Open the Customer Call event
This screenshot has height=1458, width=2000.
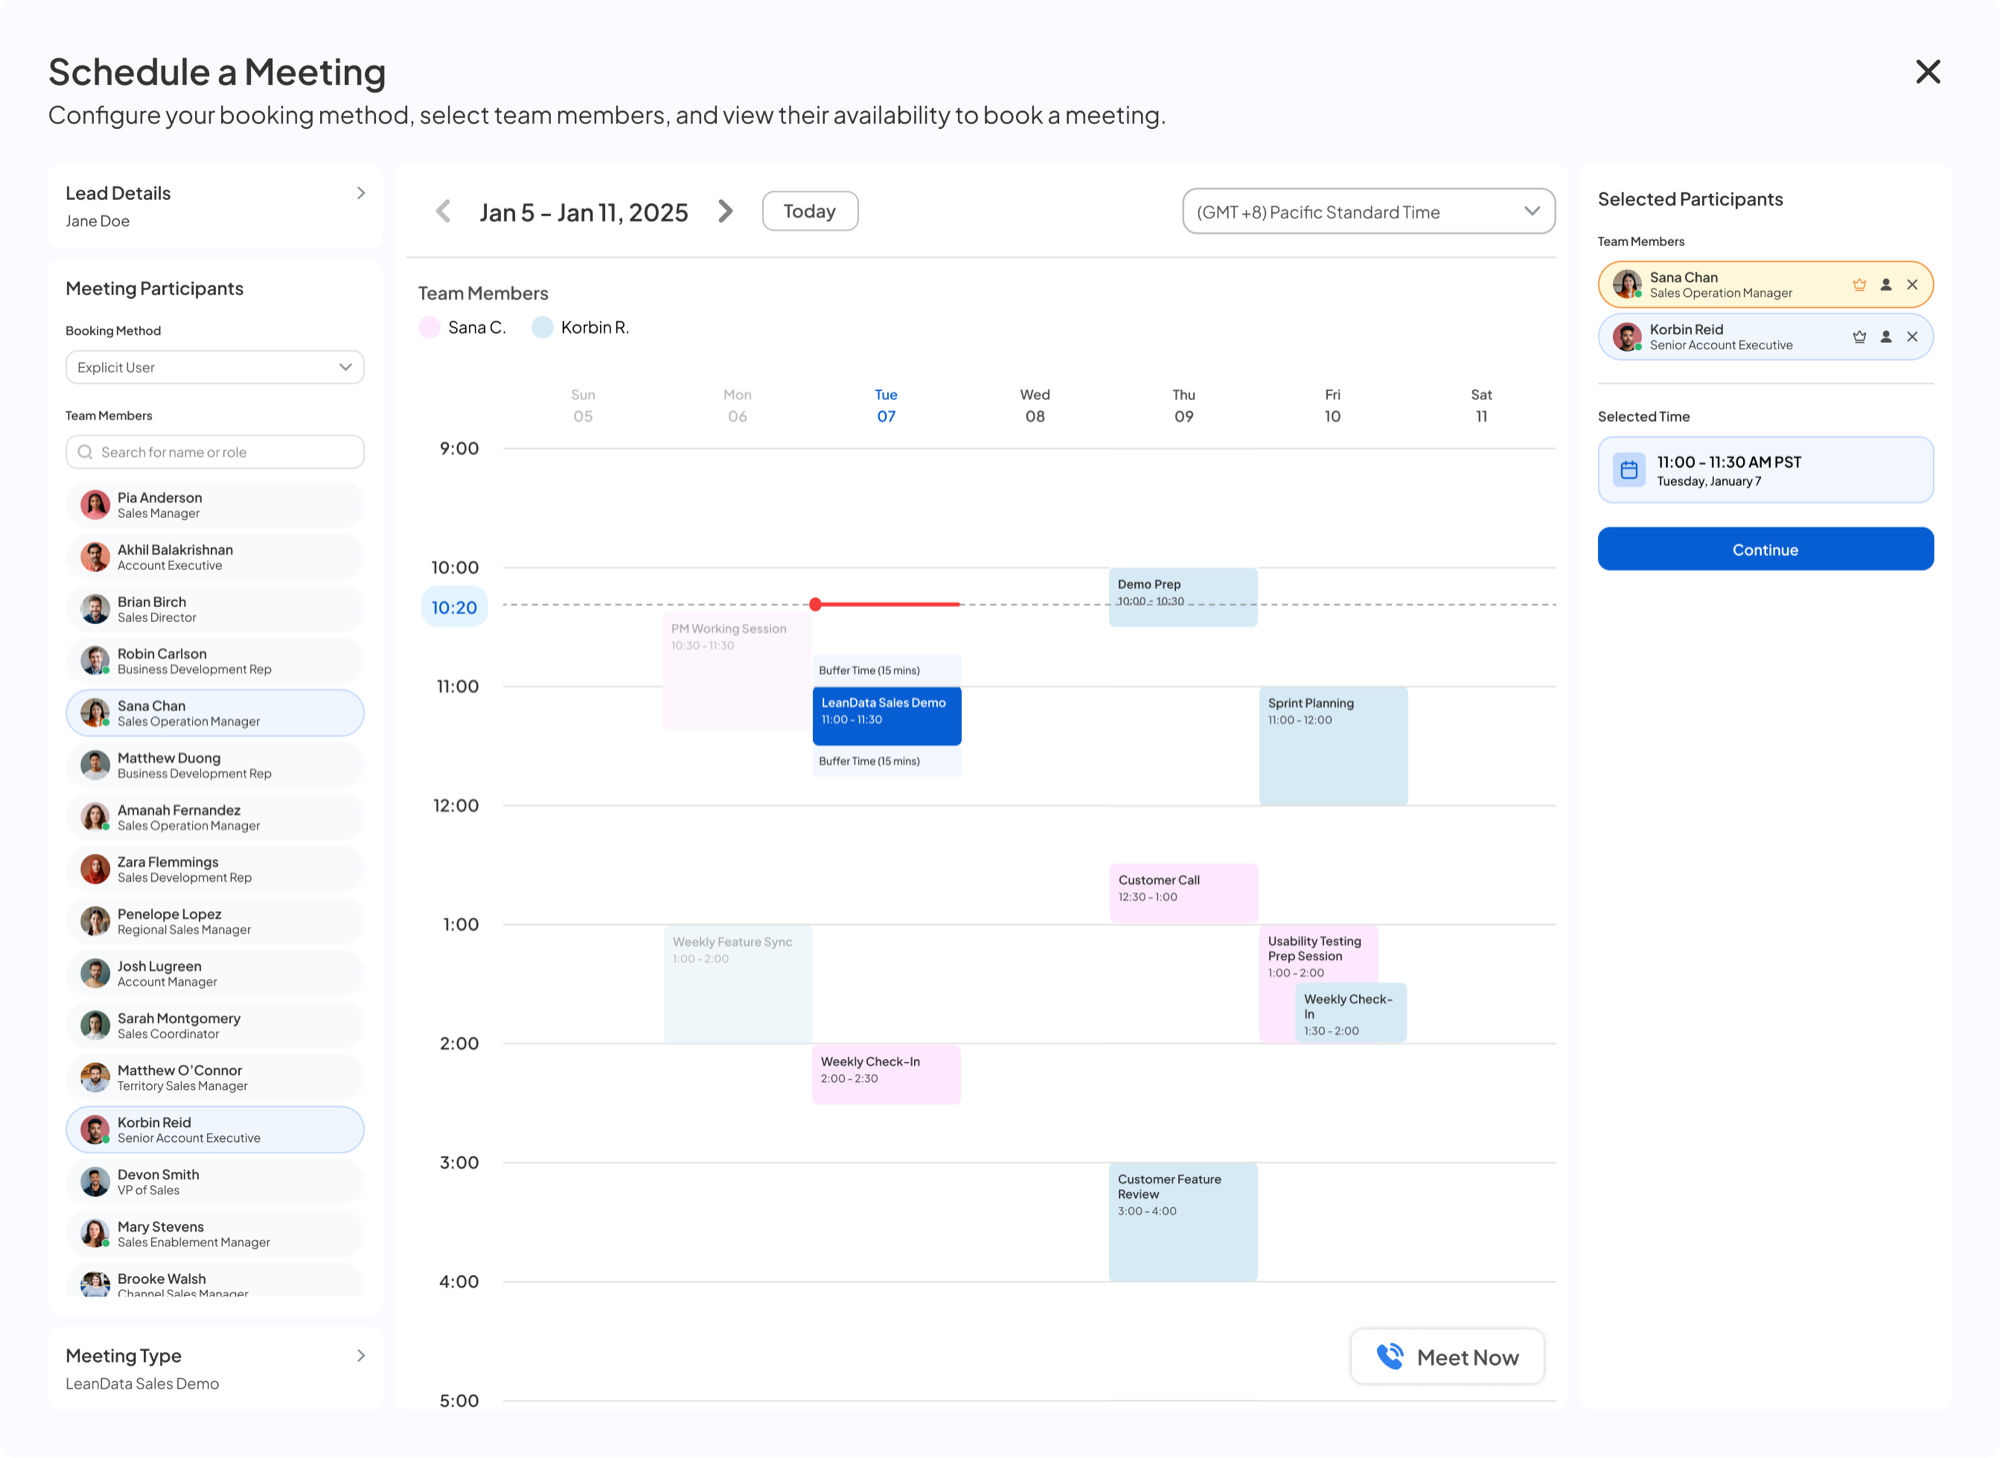click(1183, 893)
